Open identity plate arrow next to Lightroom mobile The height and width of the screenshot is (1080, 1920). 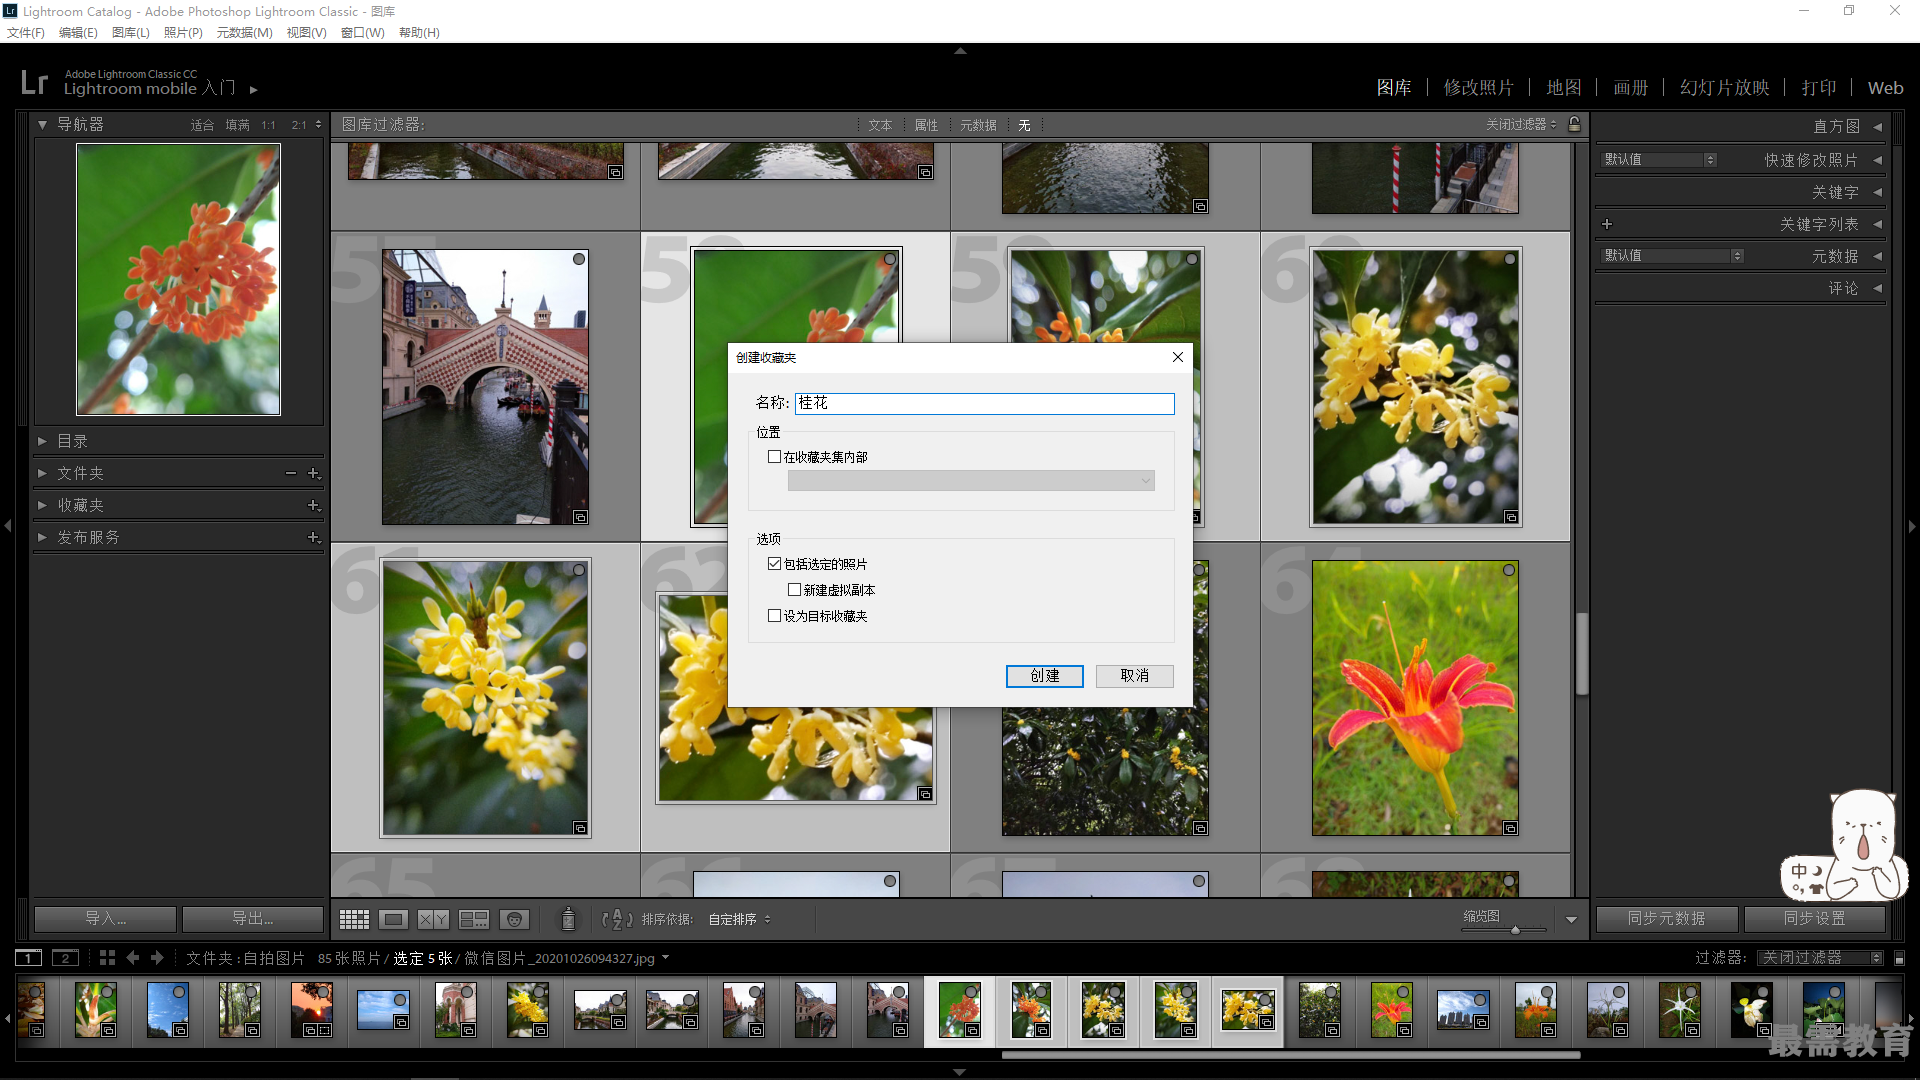254,90
